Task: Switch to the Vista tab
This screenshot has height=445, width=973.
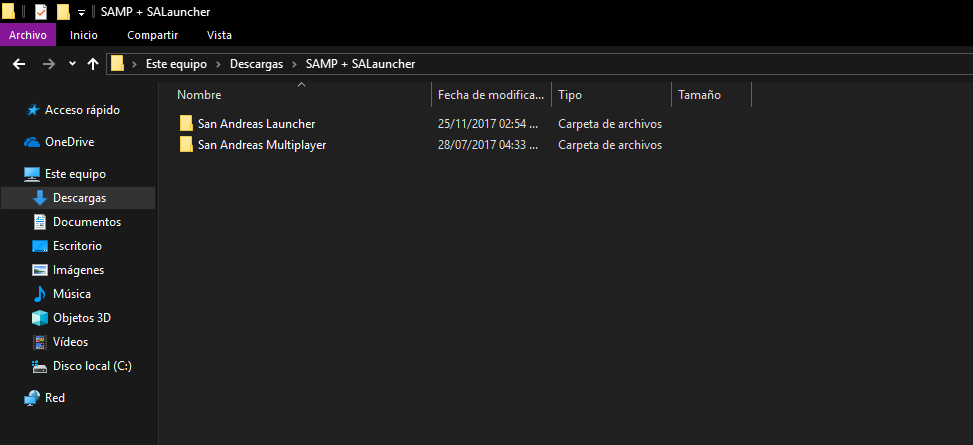Action: pyautogui.click(x=220, y=35)
